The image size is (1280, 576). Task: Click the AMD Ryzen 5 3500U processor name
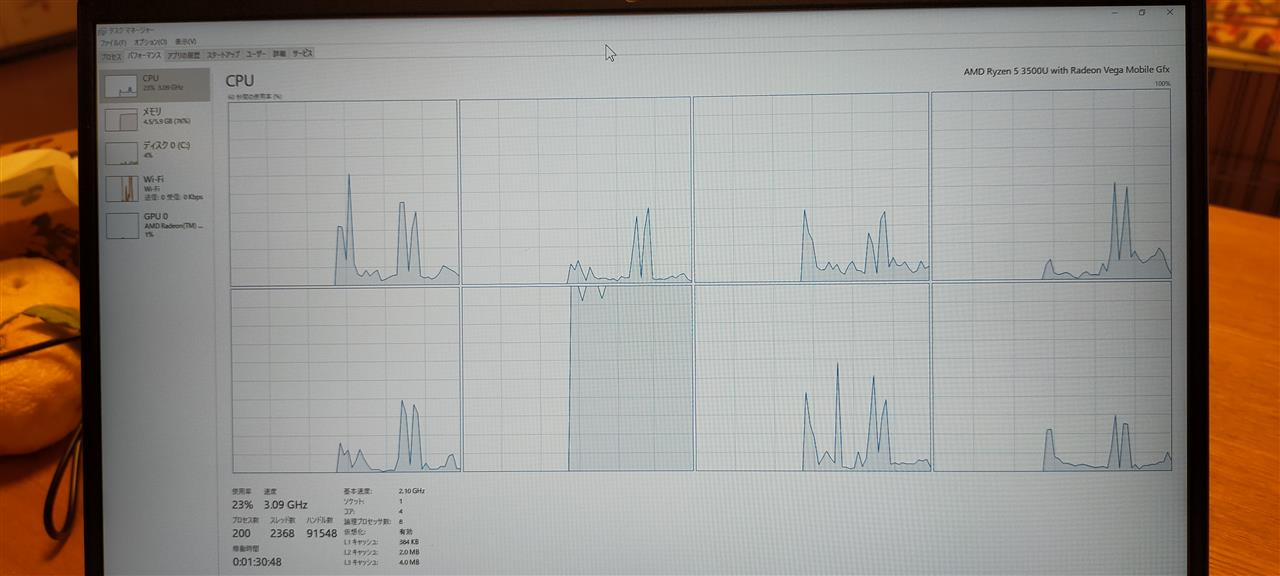(1067, 71)
